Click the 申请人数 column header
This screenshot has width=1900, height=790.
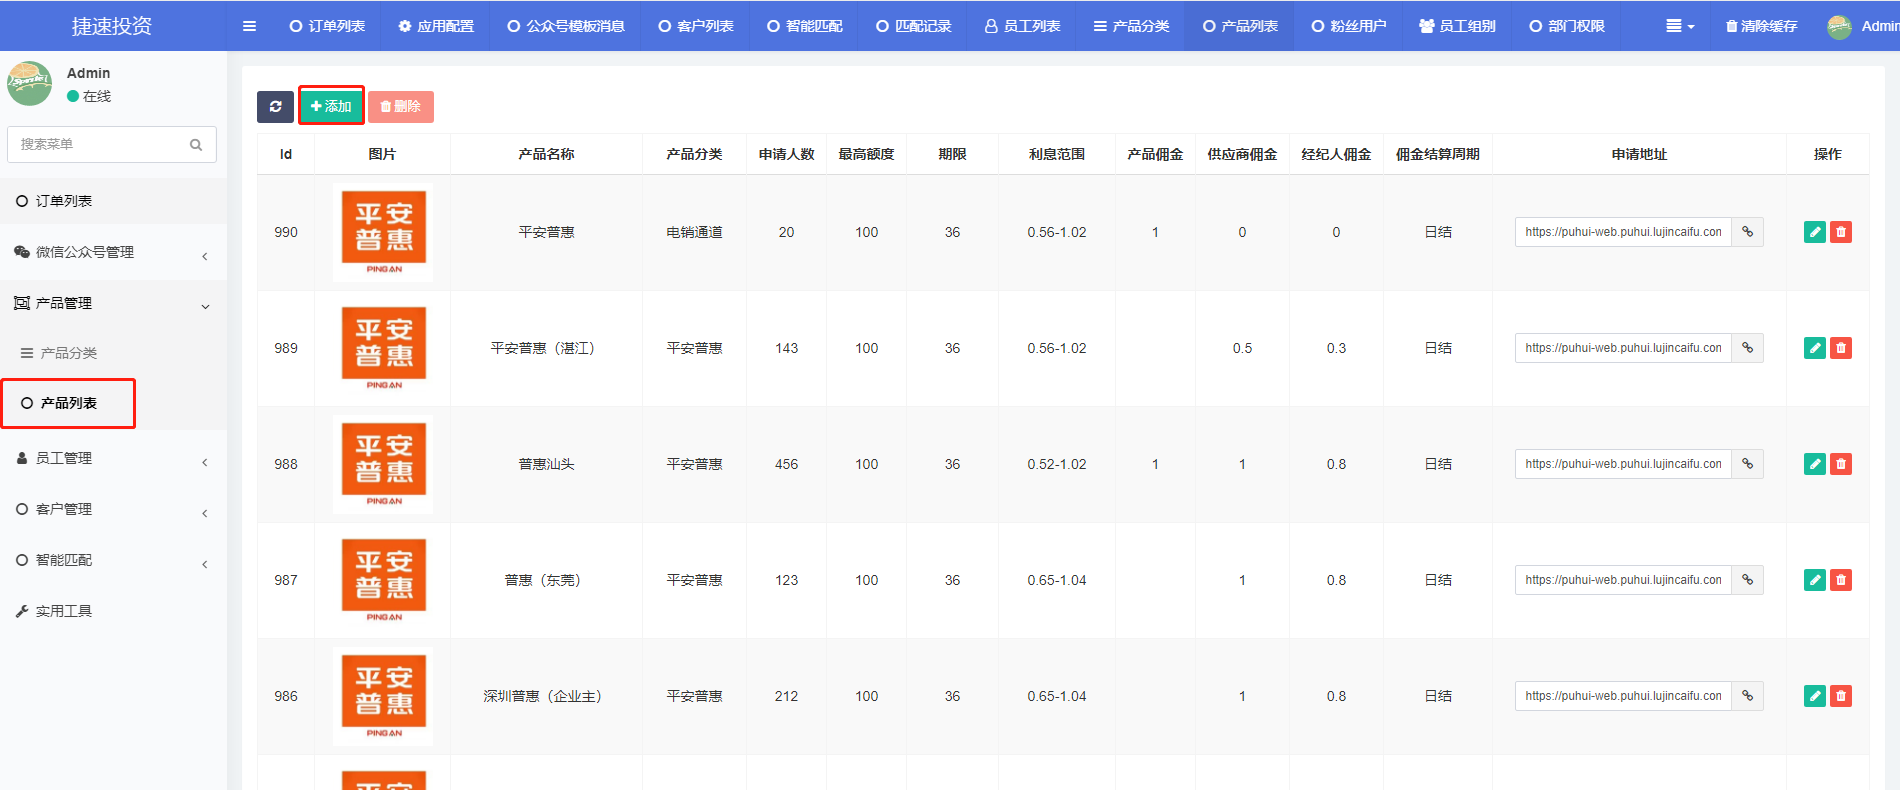(x=786, y=154)
